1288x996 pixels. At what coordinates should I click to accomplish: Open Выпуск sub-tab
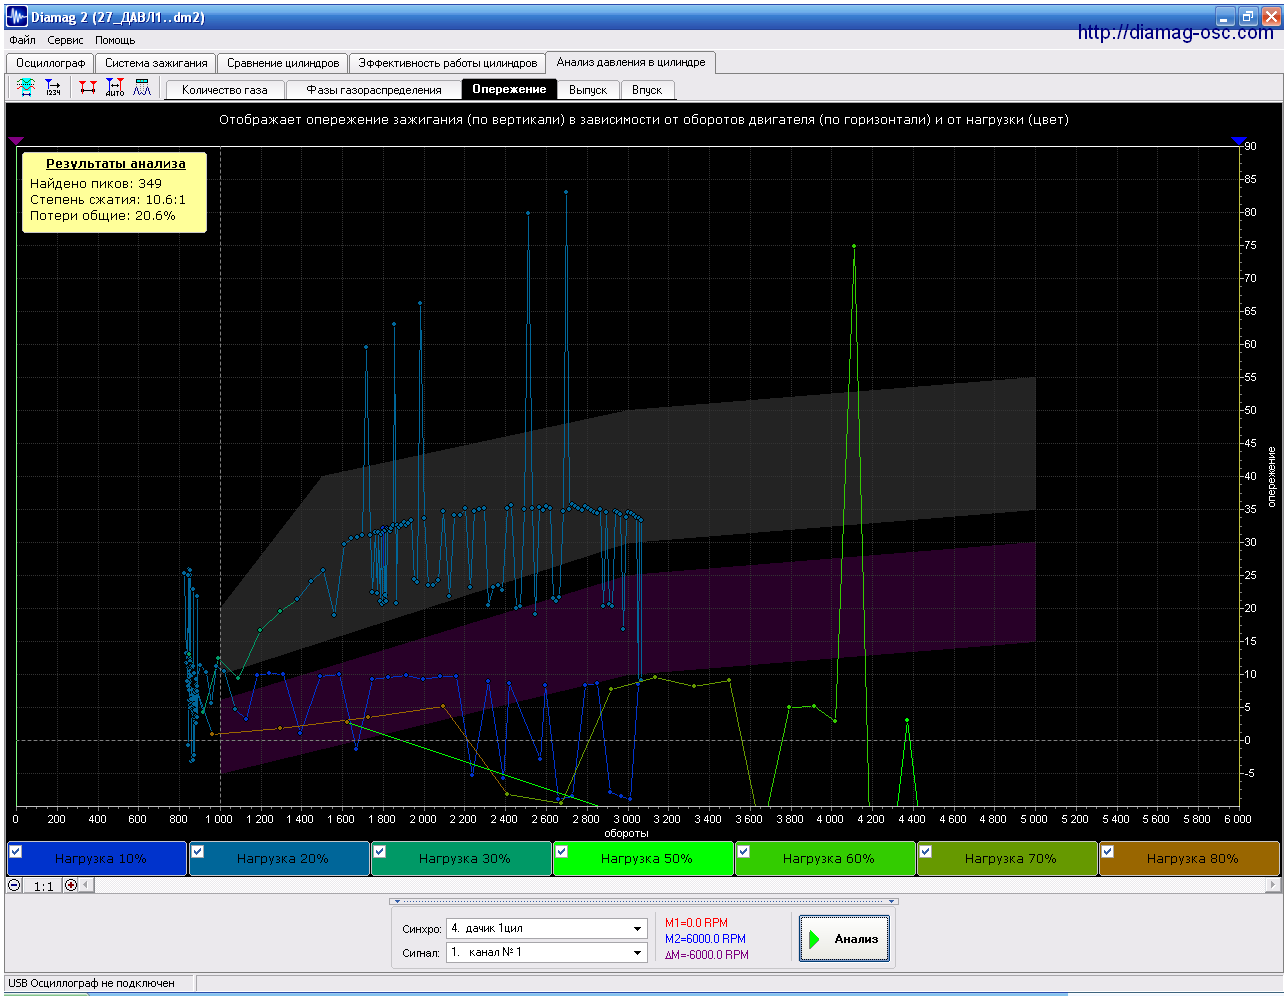(588, 90)
